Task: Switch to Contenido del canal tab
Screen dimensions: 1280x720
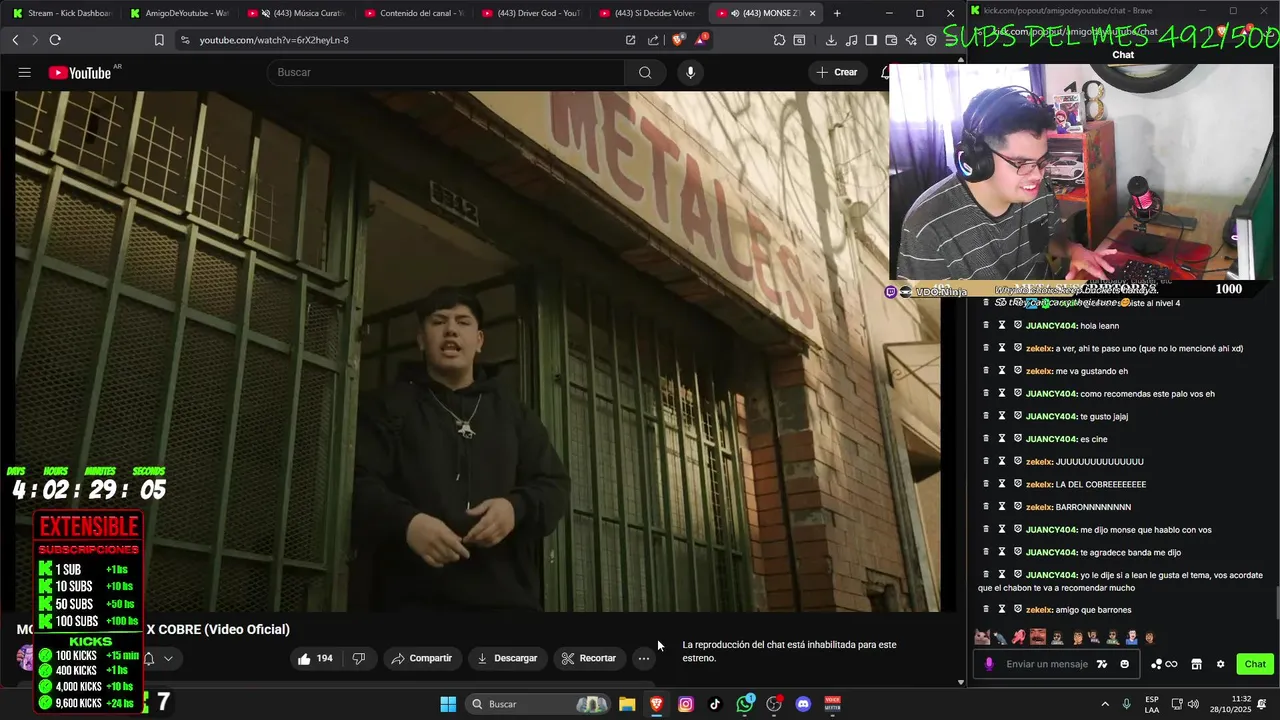Action: (x=414, y=13)
